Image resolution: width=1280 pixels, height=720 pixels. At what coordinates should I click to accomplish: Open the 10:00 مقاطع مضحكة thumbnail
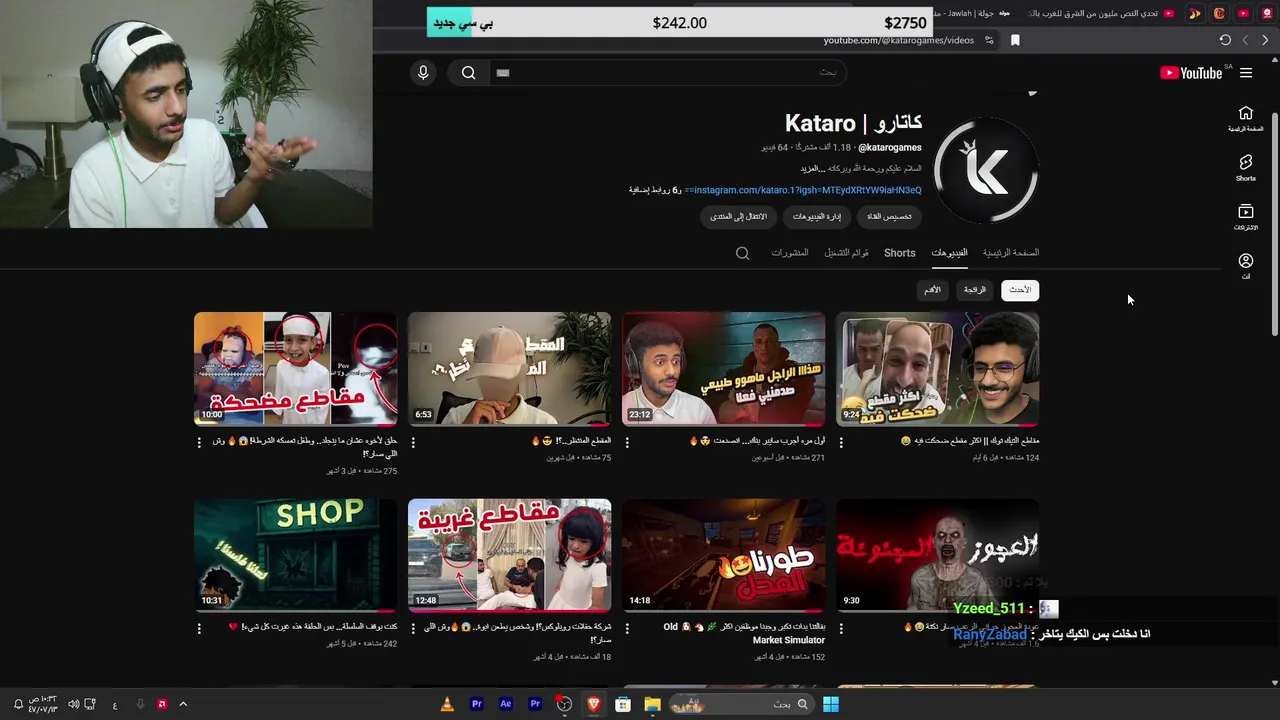tap(296, 369)
